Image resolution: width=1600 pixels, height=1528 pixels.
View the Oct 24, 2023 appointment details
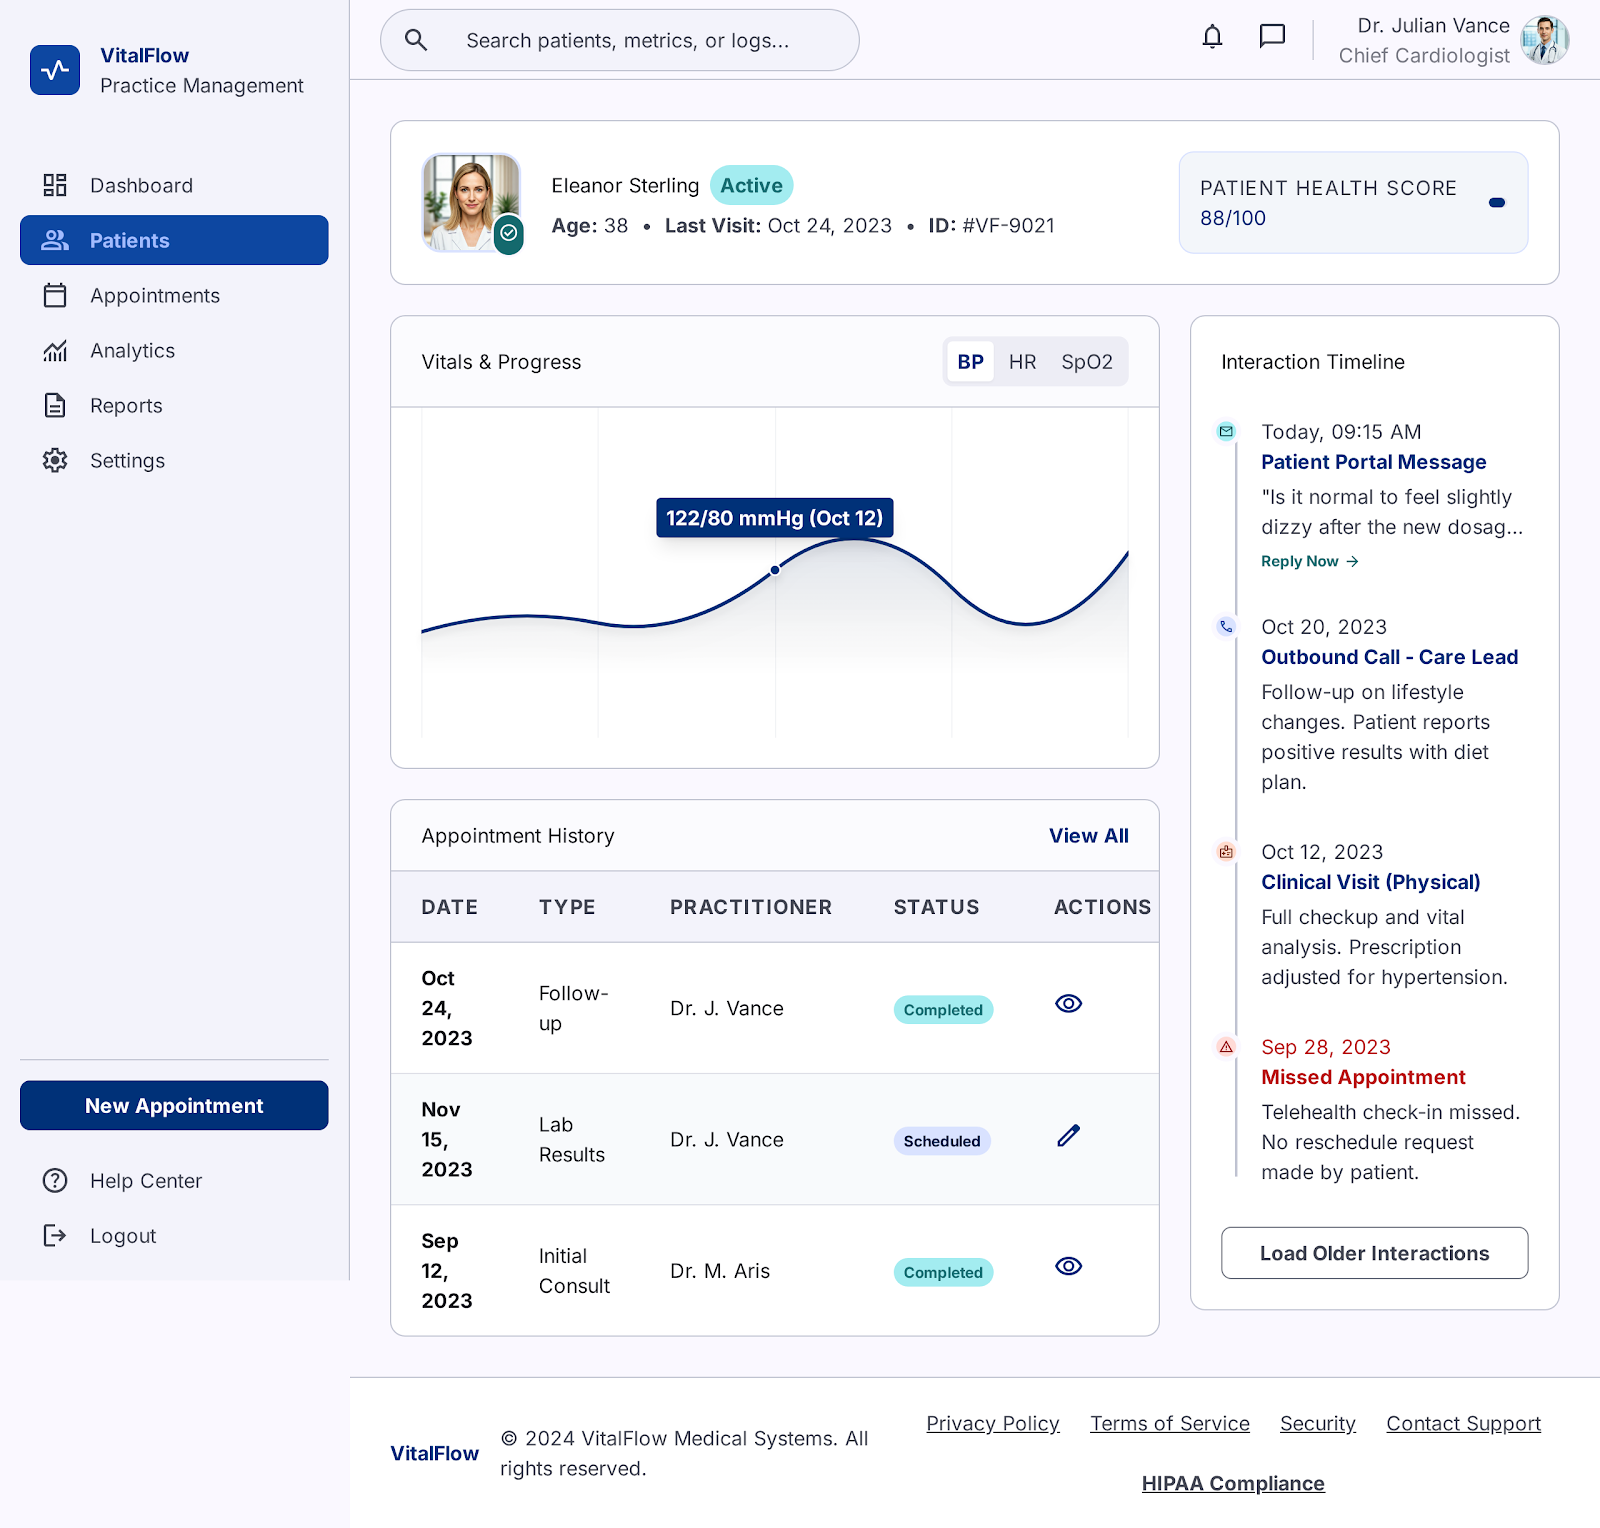[1069, 1003]
